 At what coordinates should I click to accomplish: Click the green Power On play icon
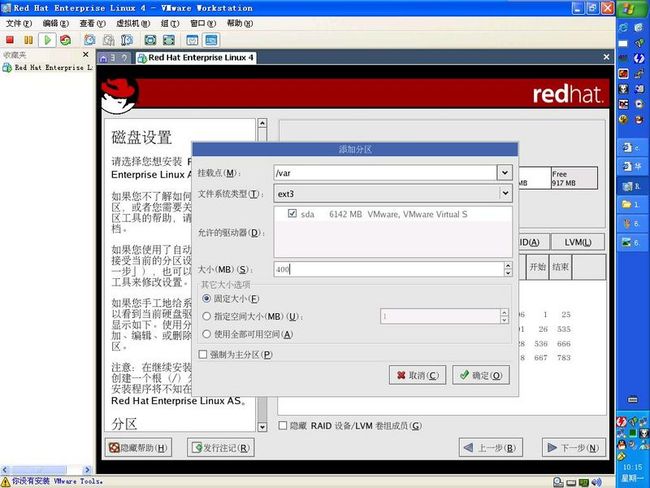[x=47, y=40]
